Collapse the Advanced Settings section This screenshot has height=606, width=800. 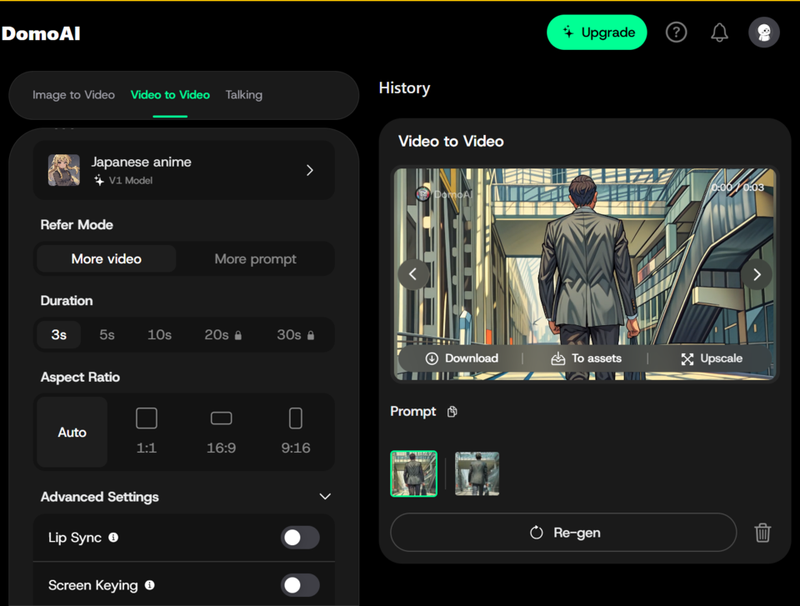(x=324, y=497)
